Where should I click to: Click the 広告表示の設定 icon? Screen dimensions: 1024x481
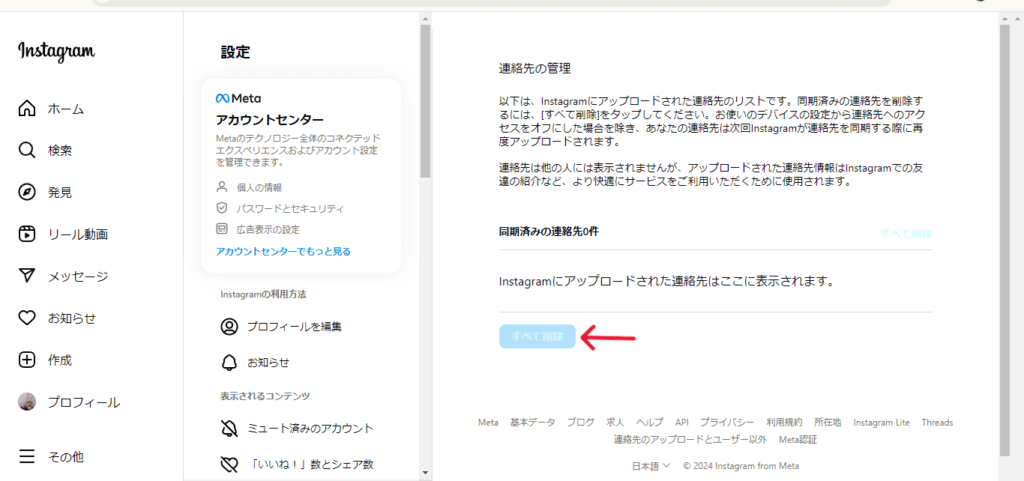point(221,229)
